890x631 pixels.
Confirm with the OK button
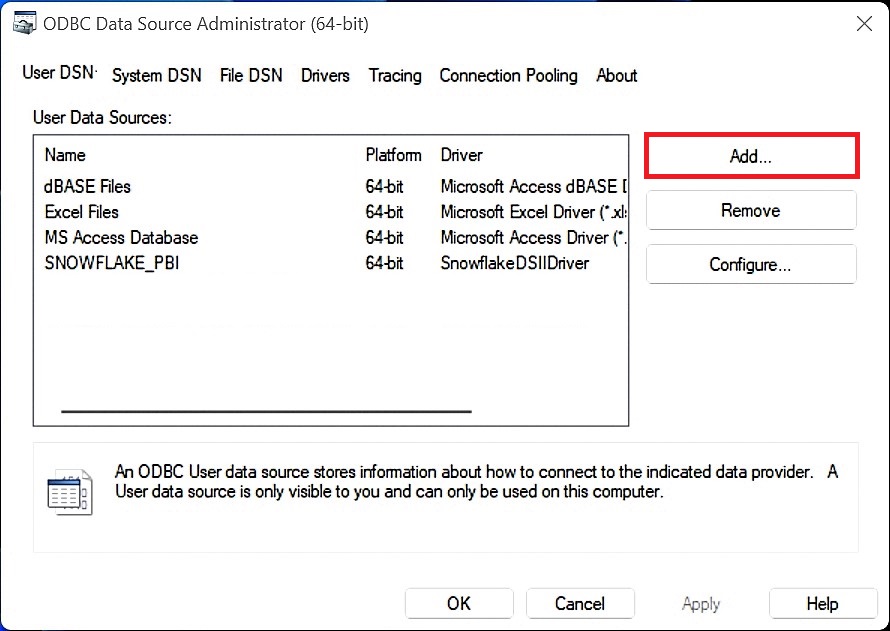(459, 603)
